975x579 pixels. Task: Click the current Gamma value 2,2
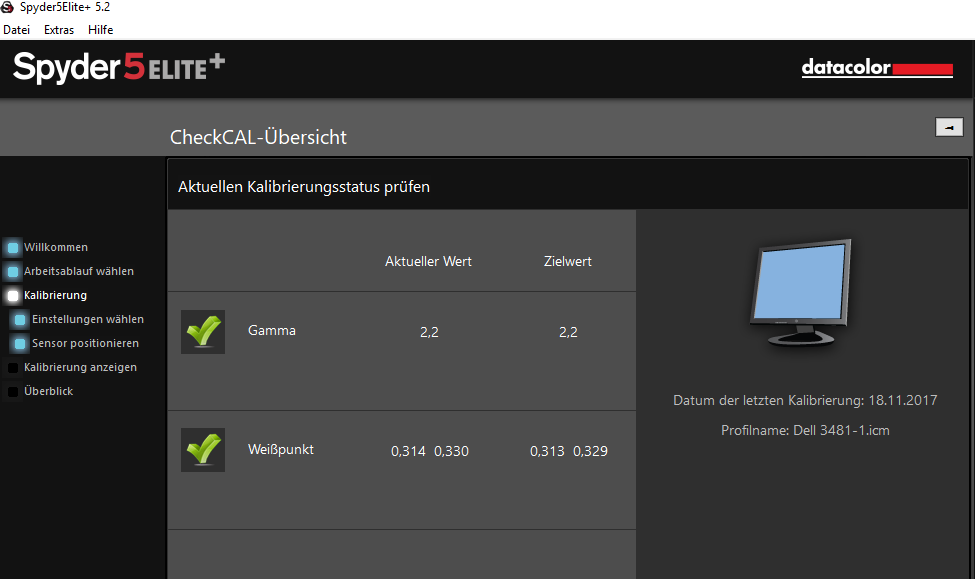point(429,332)
